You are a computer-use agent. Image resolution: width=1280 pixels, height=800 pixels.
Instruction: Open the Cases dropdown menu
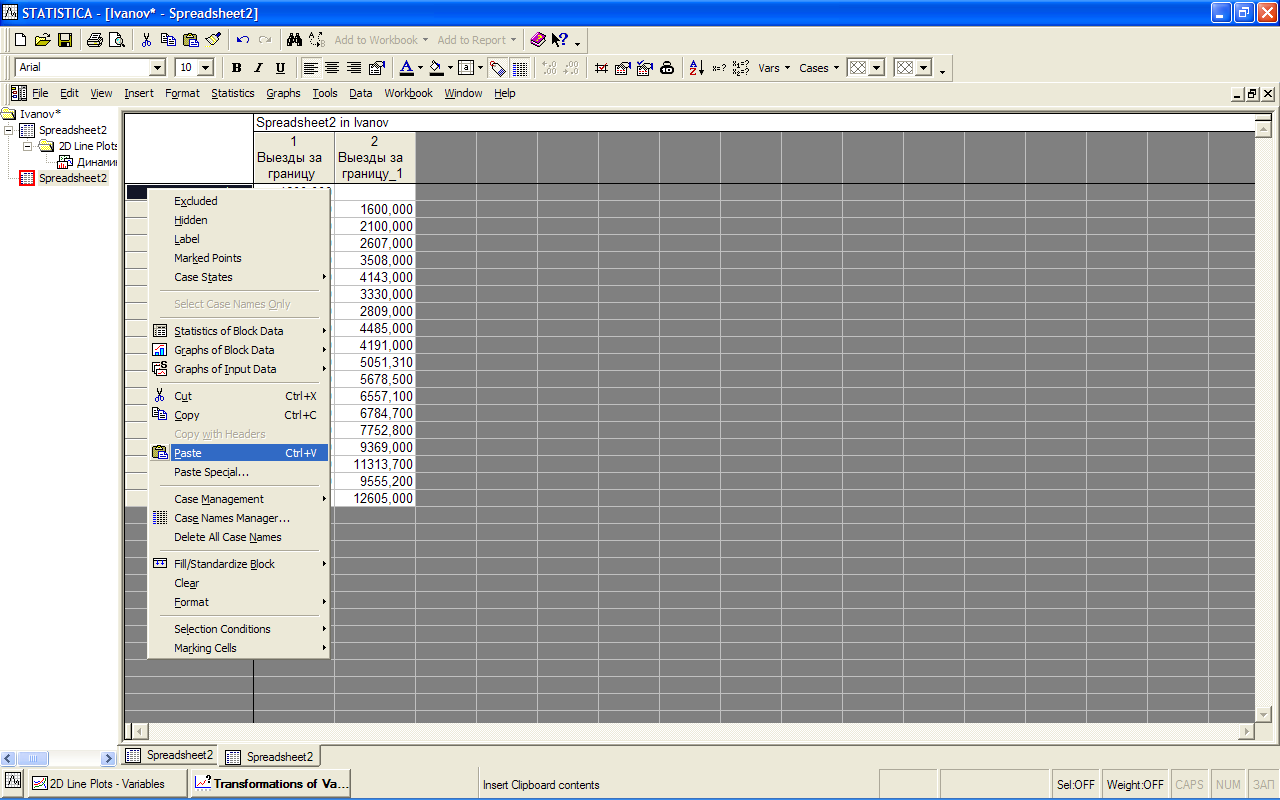[819, 68]
